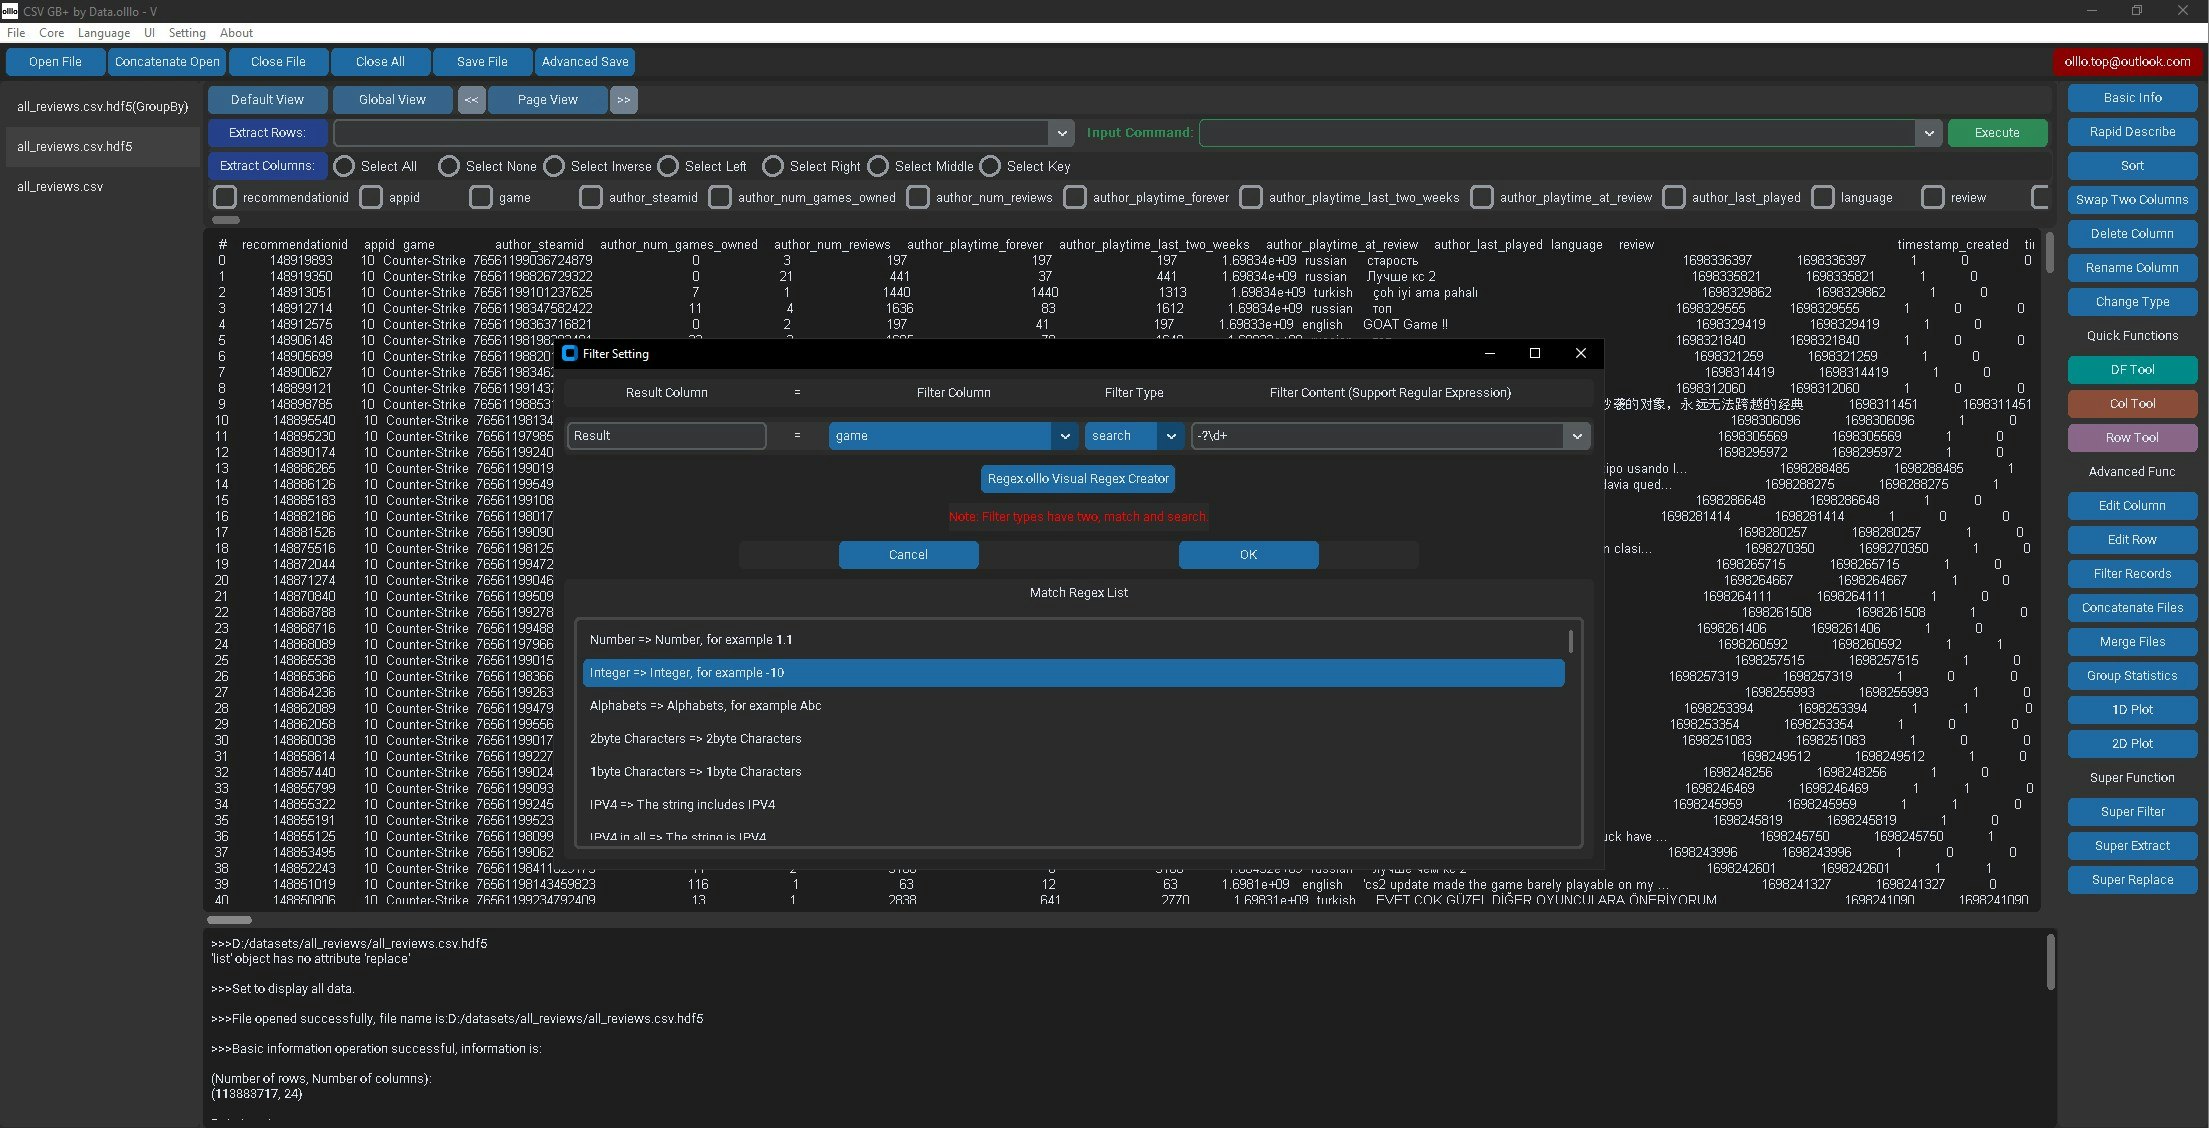Open Regex.olllo Visual Regex Creator
Screen dimensions: 2209x1128
(1078, 479)
